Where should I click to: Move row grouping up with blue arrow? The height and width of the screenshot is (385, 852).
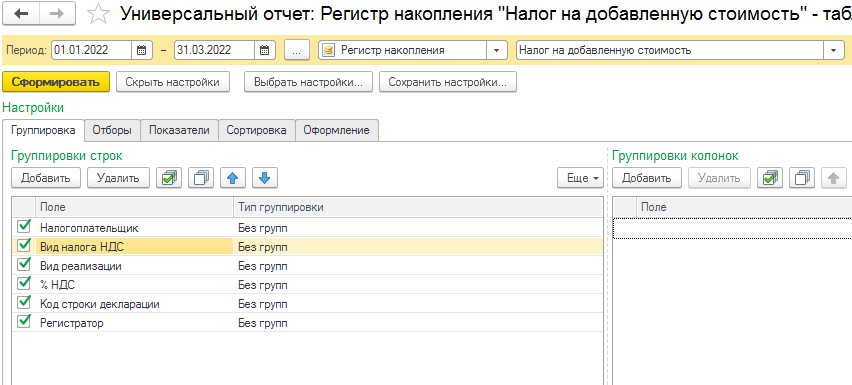pyautogui.click(x=233, y=178)
